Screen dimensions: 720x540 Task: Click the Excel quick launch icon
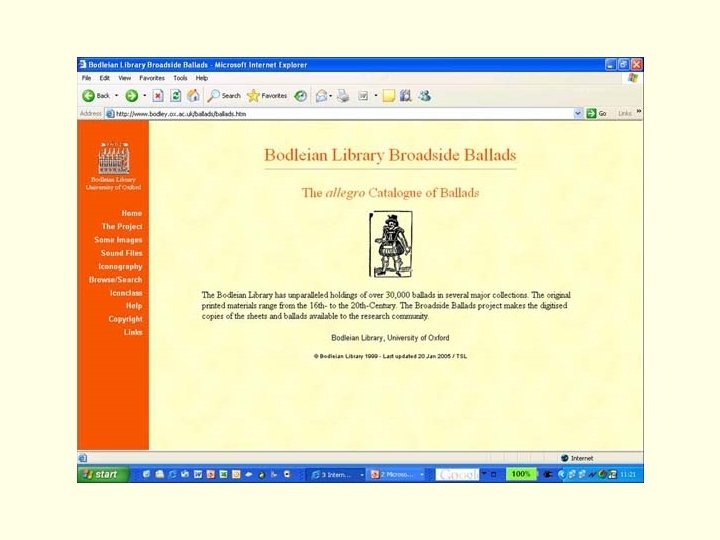(x=223, y=474)
